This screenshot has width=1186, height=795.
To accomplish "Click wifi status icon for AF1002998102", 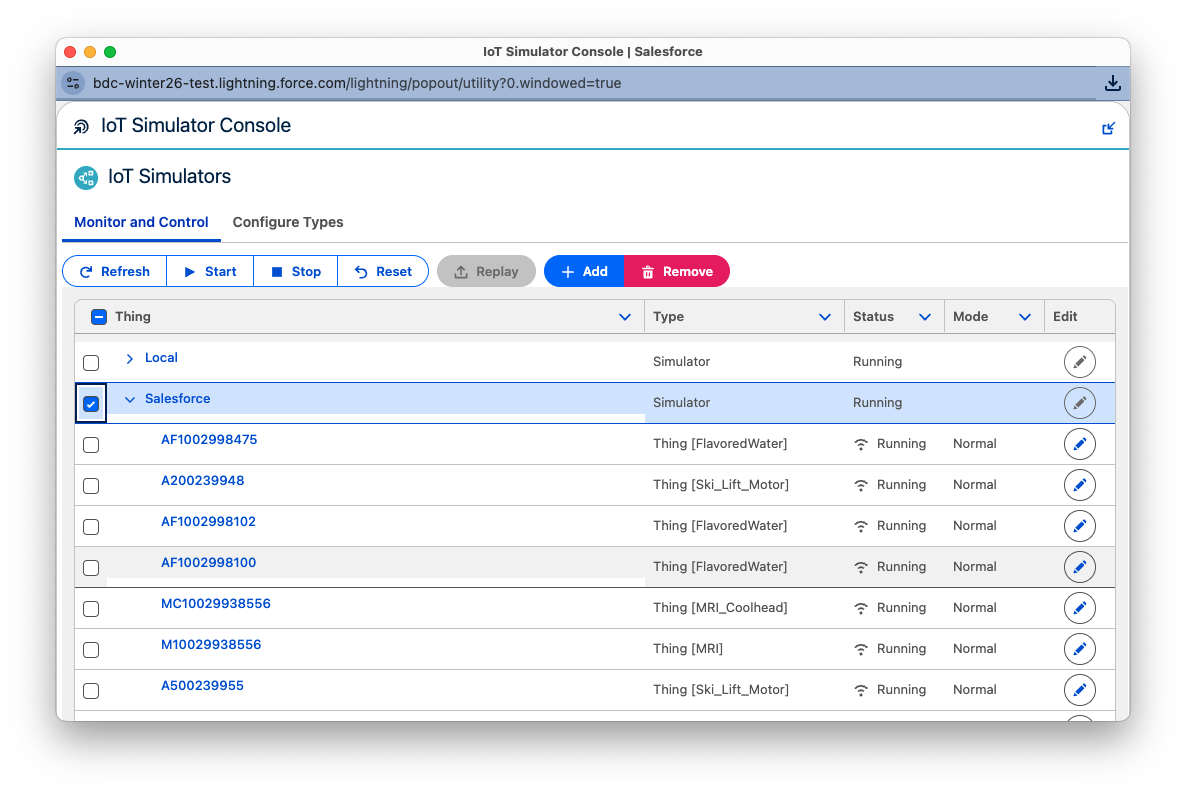I will 861,526.
